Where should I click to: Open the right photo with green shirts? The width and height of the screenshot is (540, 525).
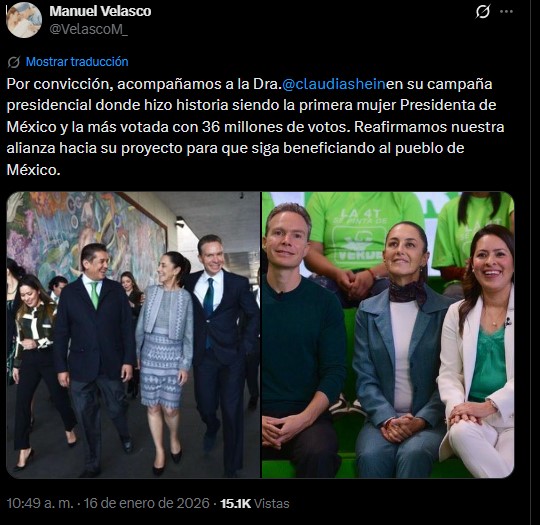pyautogui.click(x=388, y=335)
